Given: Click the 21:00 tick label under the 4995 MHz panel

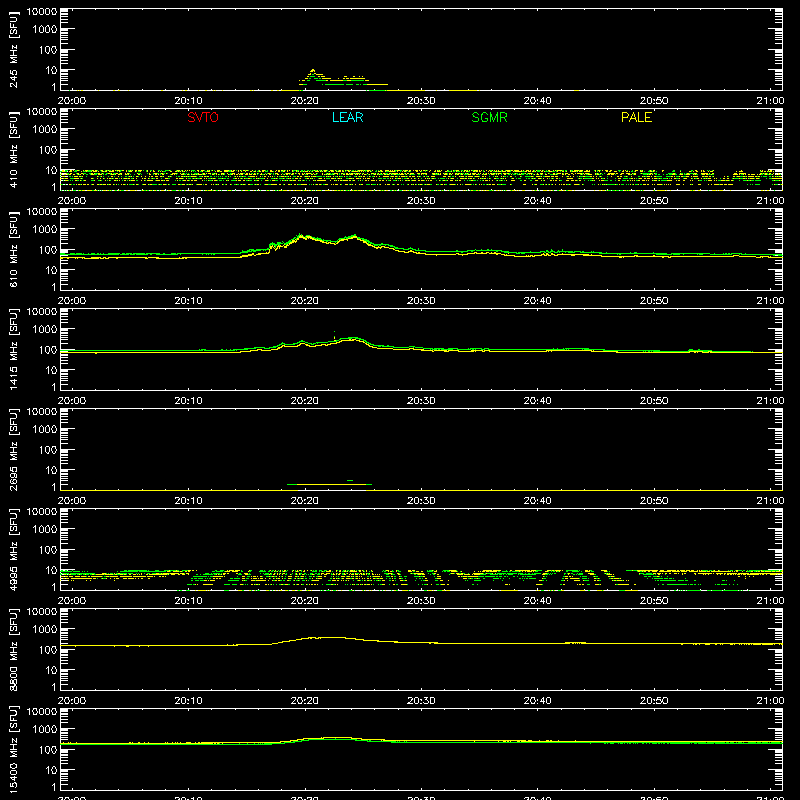Looking at the screenshot, I should 770,601.
